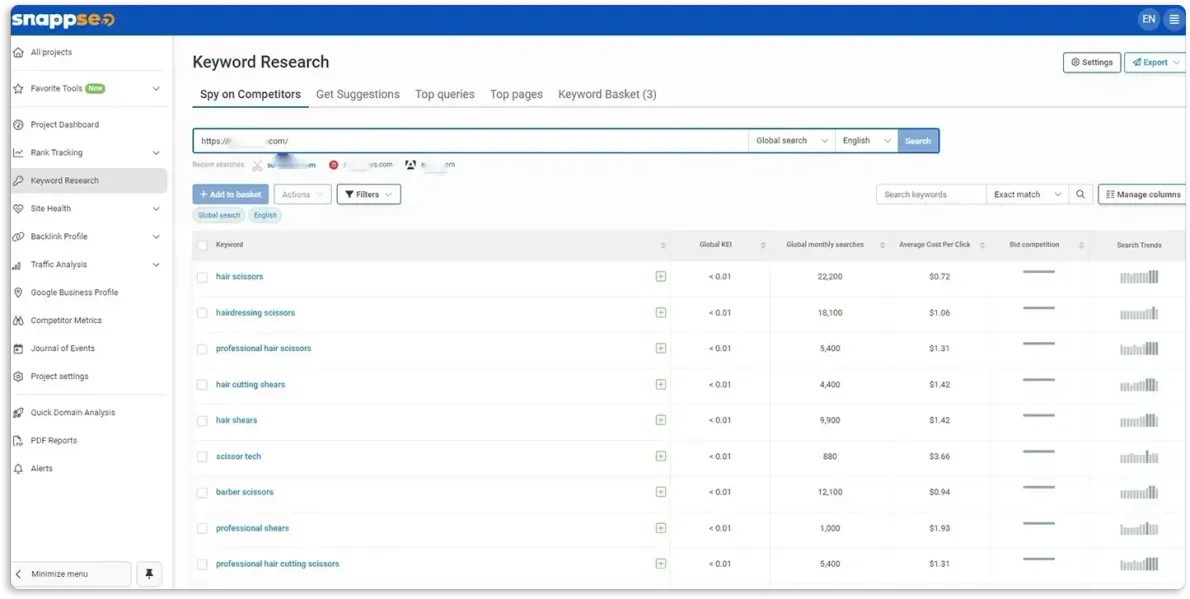Check the hair cutting shears checkbox
This screenshot has height=599, width=1190.
tap(202, 385)
